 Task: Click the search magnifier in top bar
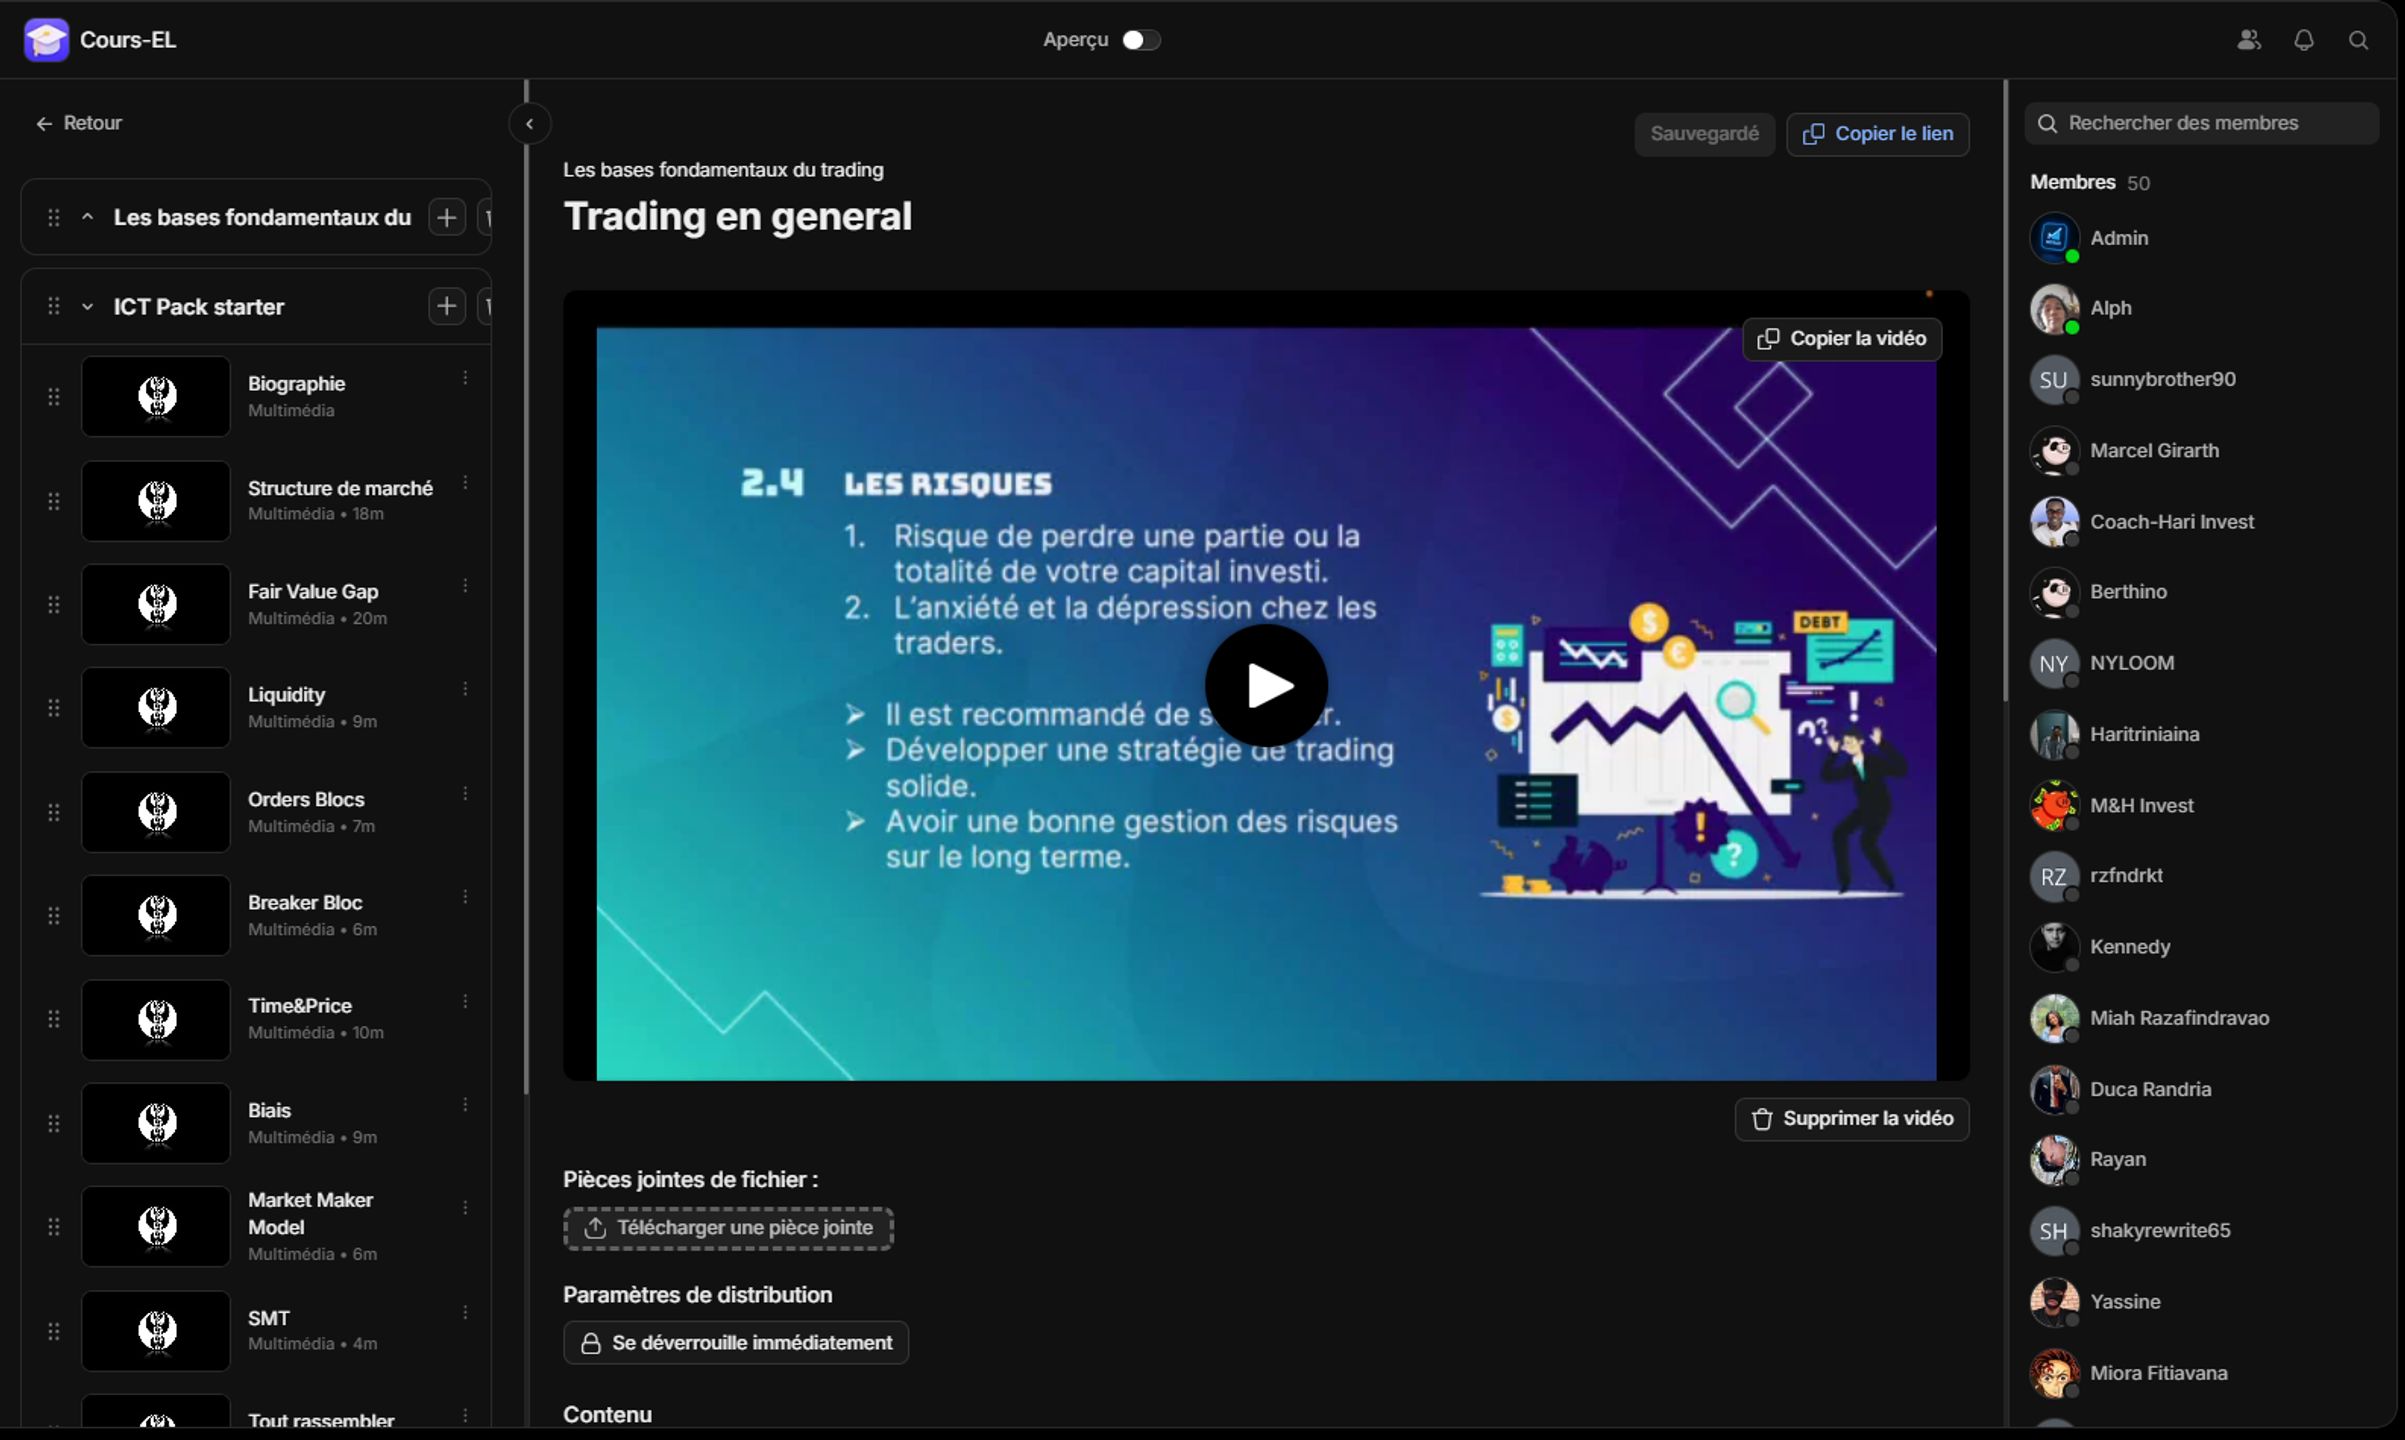pos(2359,40)
